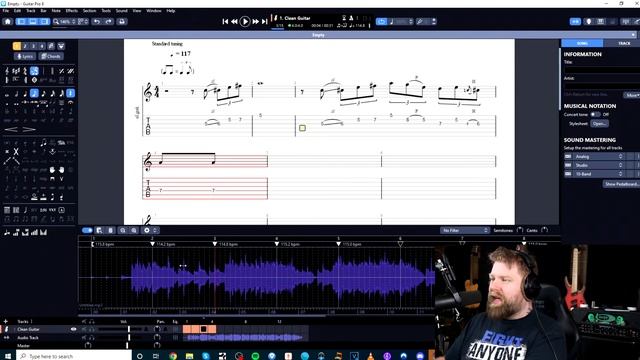Click the key signature icon in the palette
The image size is (640, 360).
[x=16, y=71]
